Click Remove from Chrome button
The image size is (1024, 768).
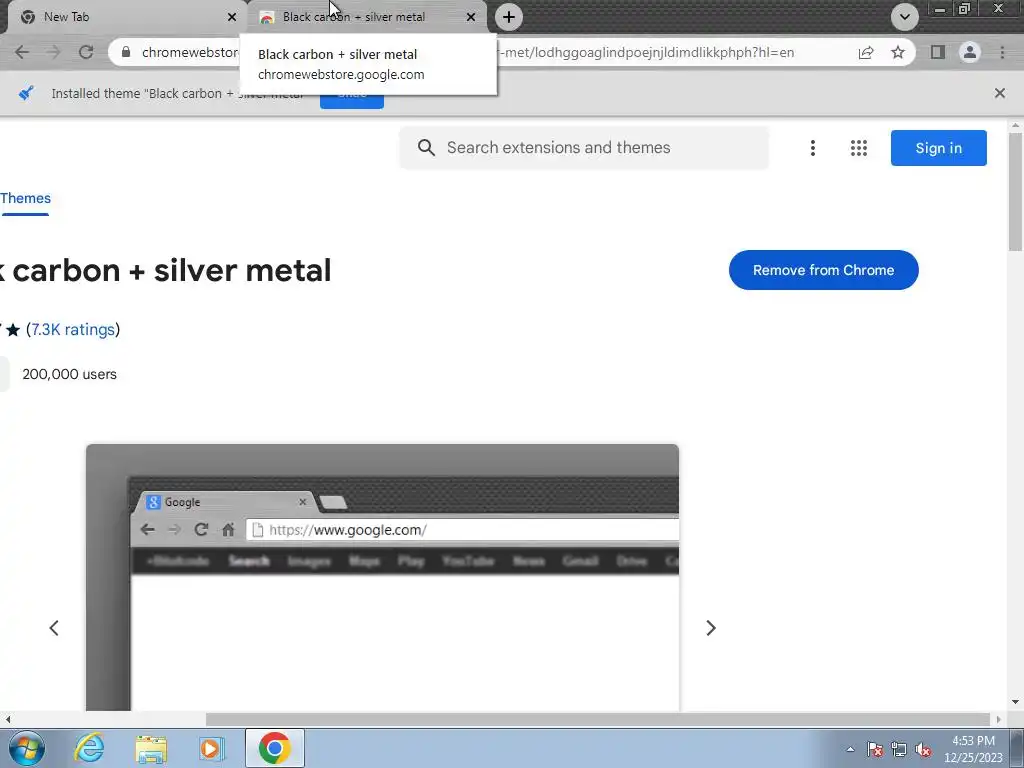point(824,270)
